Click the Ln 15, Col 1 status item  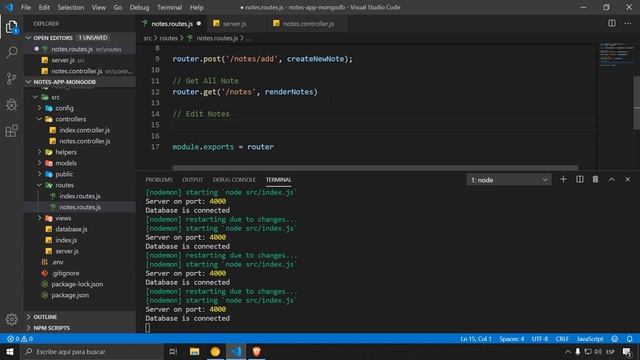click(x=476, y=339)
